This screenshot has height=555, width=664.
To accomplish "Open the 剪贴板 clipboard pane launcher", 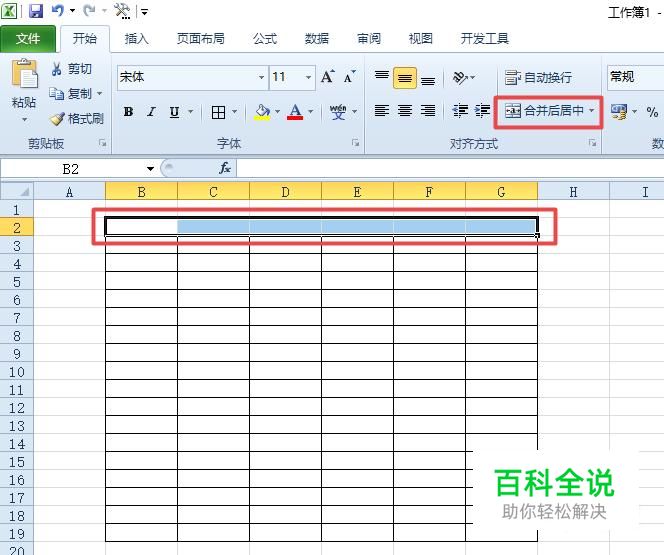I will click(102, 143).
